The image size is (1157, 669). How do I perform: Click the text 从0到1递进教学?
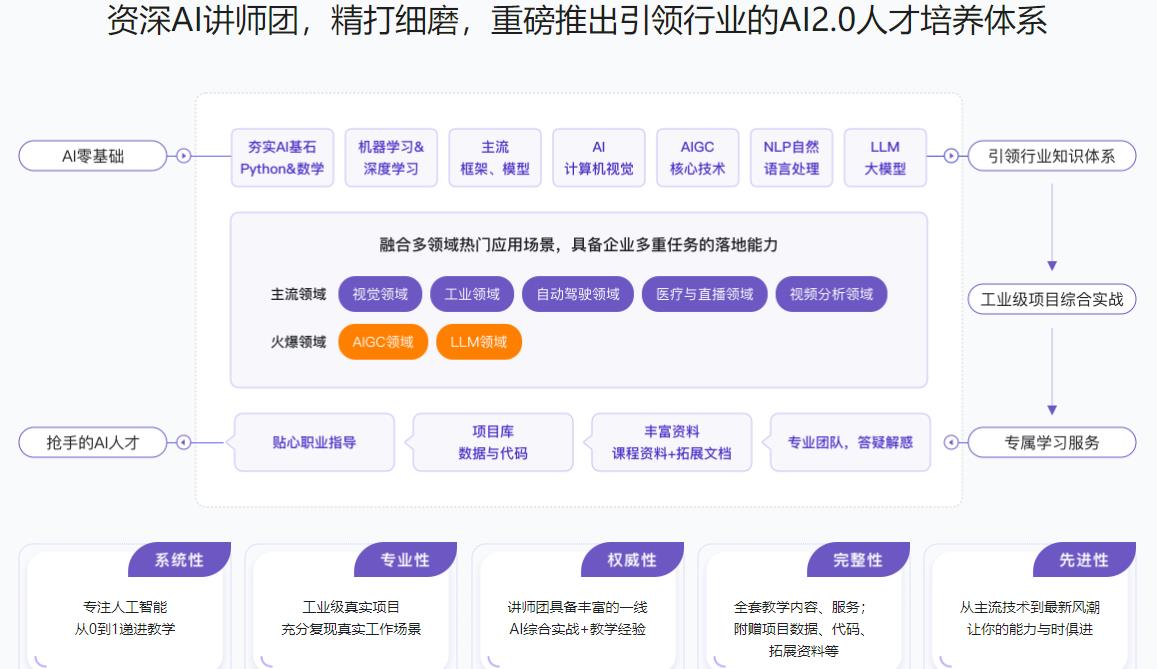(x=125, y=629)
